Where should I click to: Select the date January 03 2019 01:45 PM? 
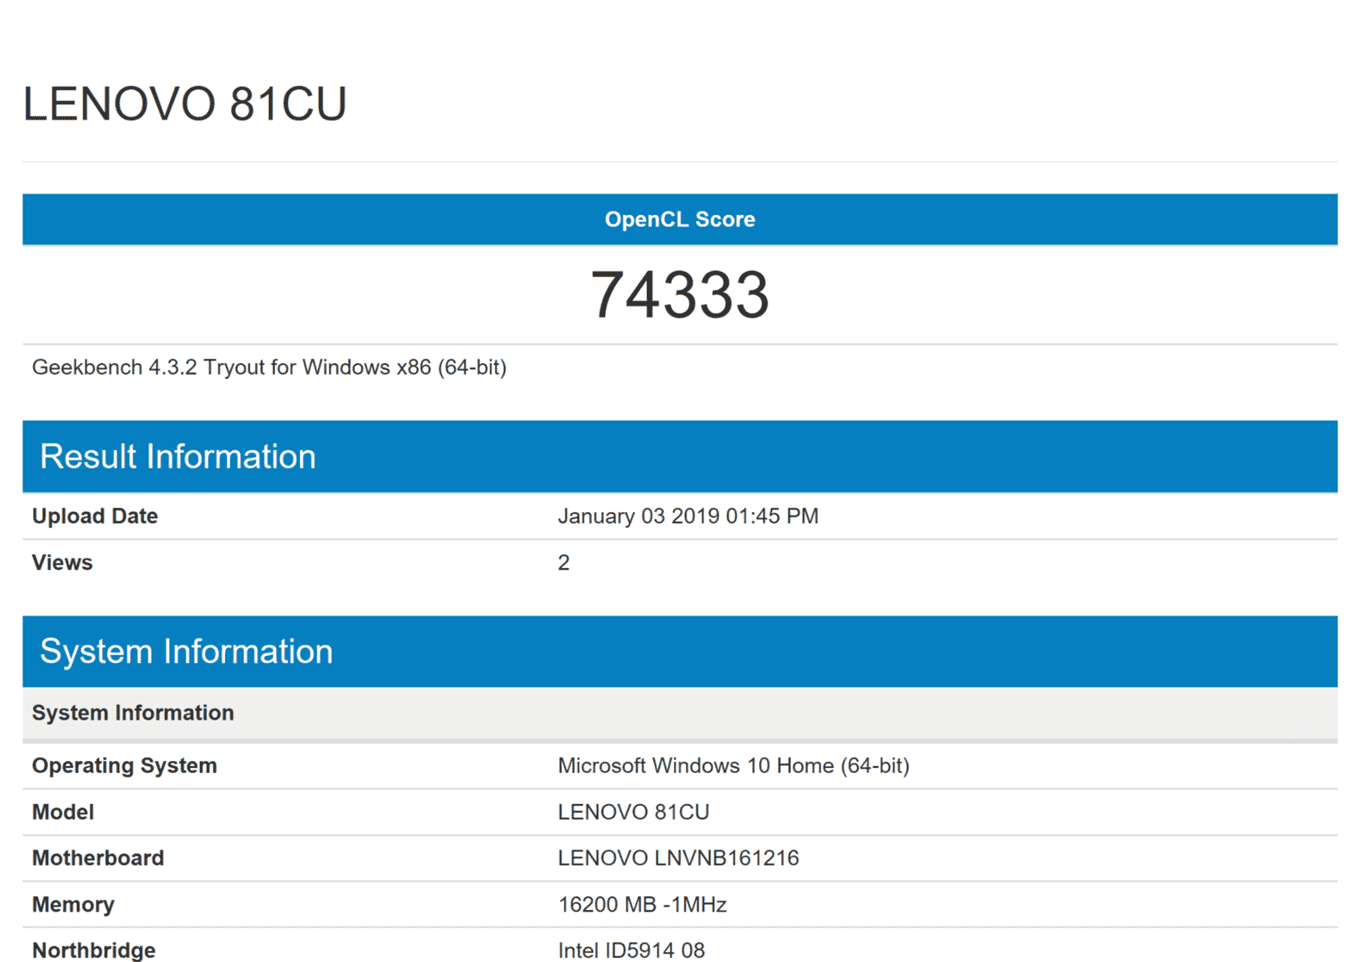pyautogui.click(x=688, y=516)
